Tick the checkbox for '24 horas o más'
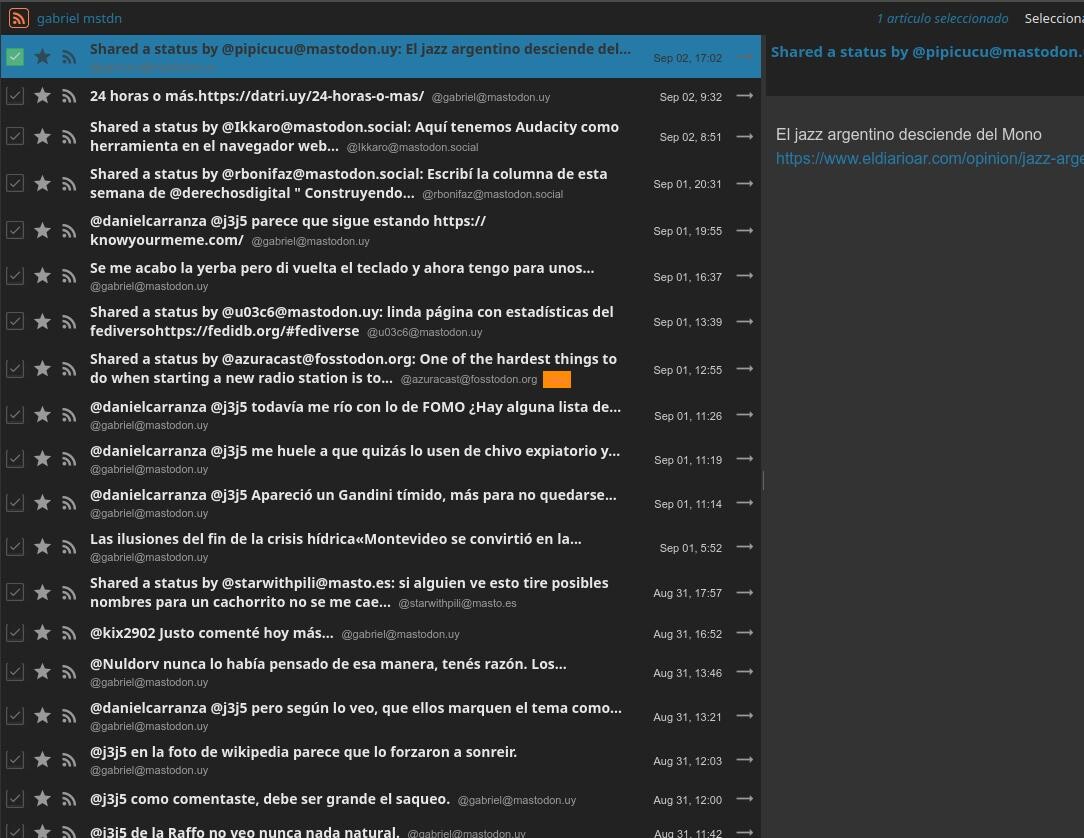 [15, 96]
